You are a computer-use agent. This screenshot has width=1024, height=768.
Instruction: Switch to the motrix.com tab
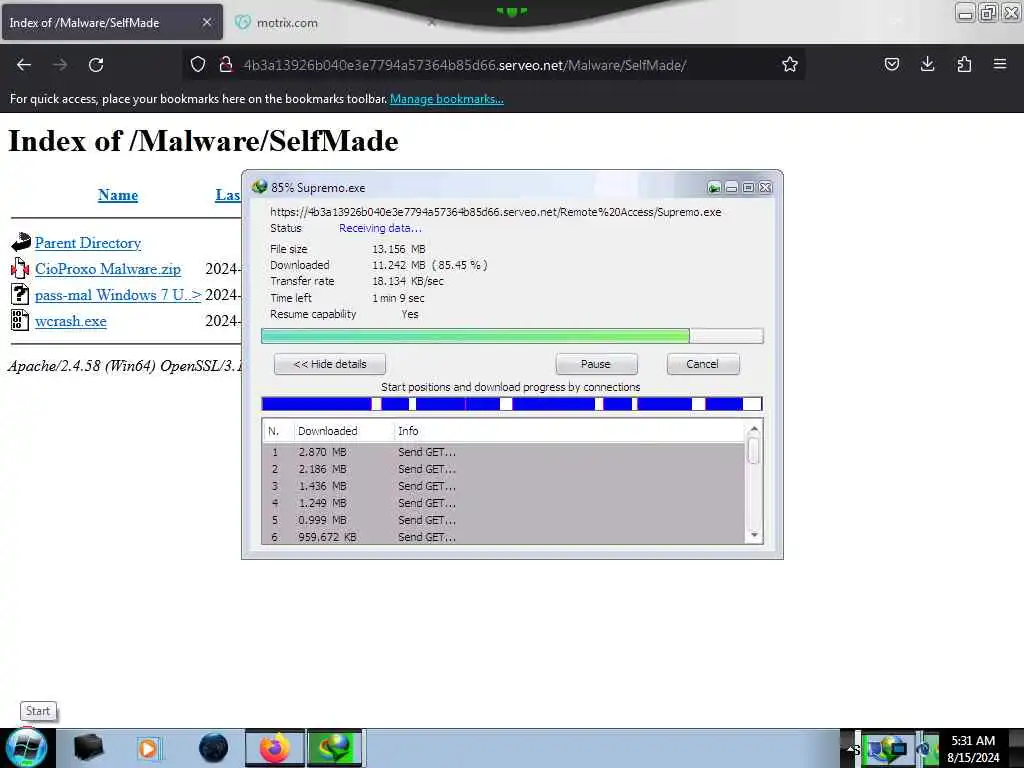point(286,23)
